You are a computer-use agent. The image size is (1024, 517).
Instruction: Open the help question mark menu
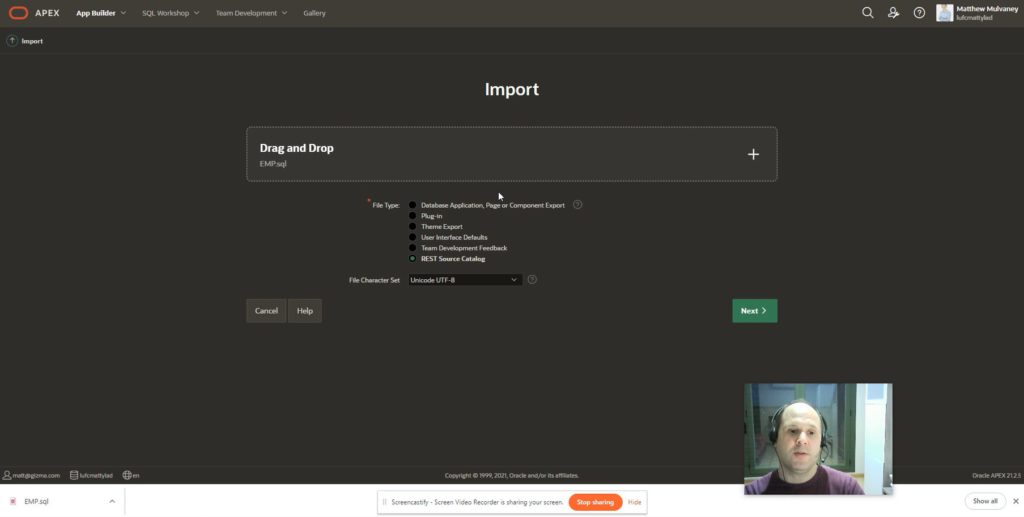pyautogui.click(x=919, y=12)
